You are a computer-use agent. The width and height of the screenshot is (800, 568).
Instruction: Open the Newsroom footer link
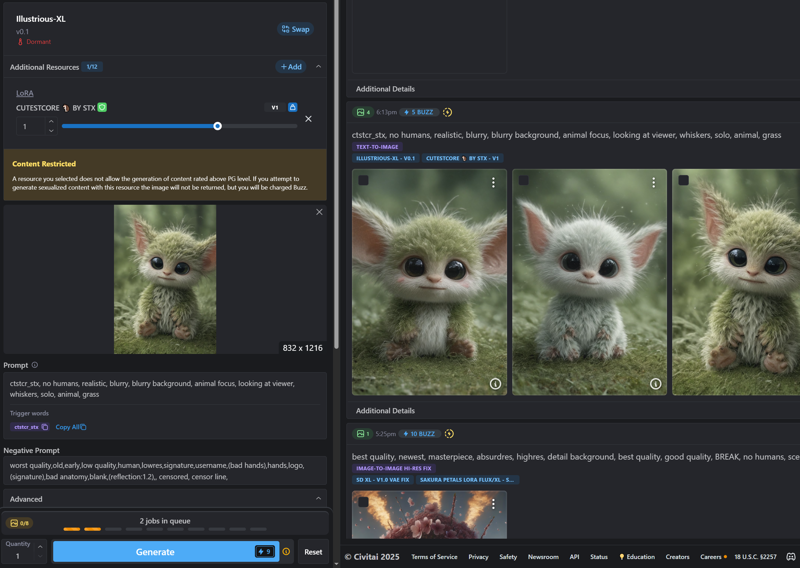coord(543,557)
